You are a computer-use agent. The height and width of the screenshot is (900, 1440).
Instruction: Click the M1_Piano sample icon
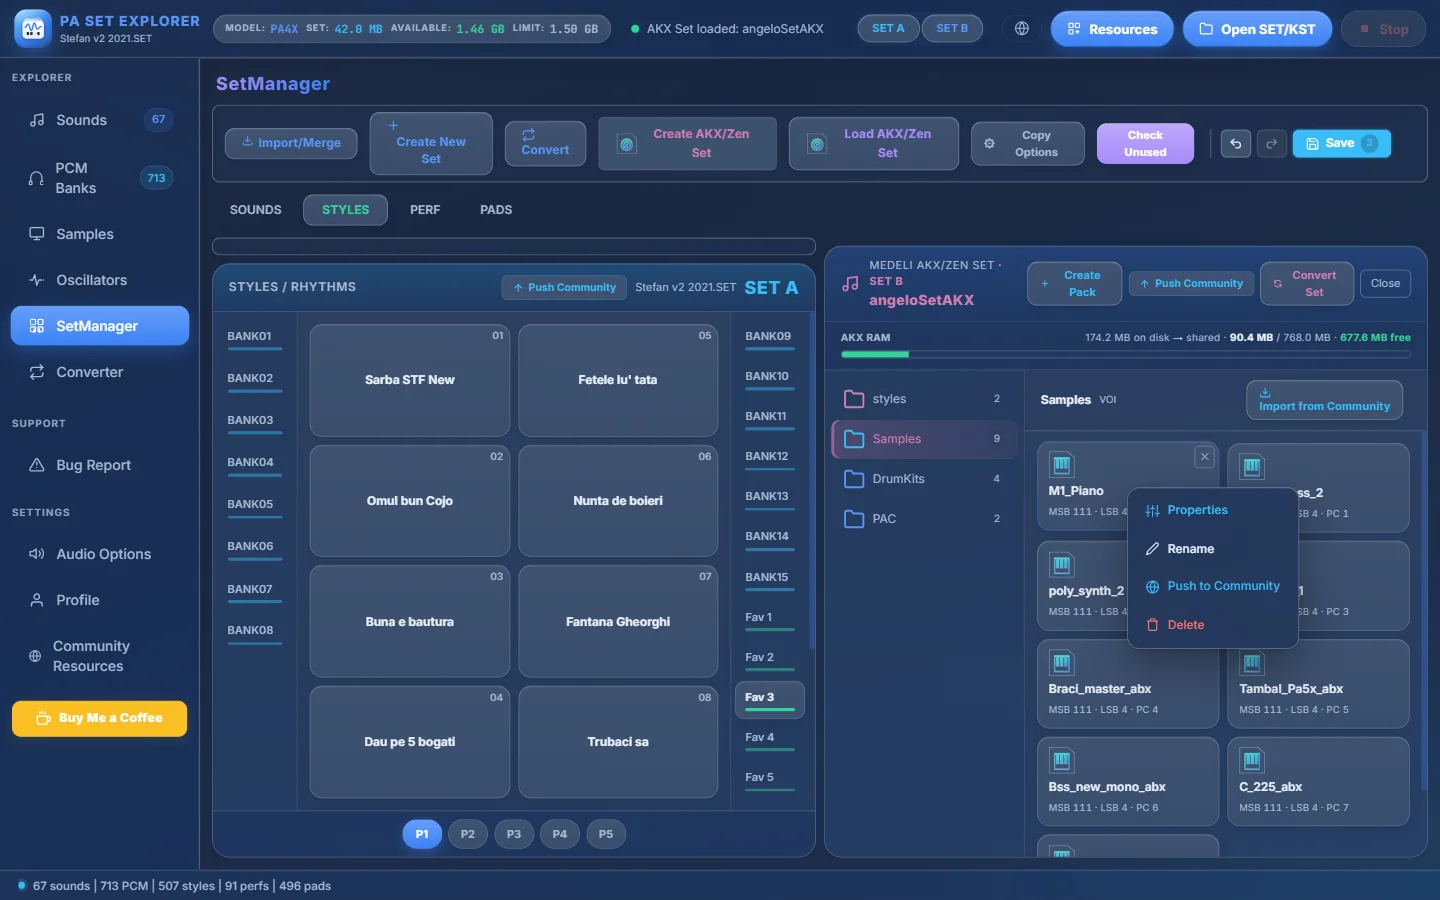click(1062, 465)
